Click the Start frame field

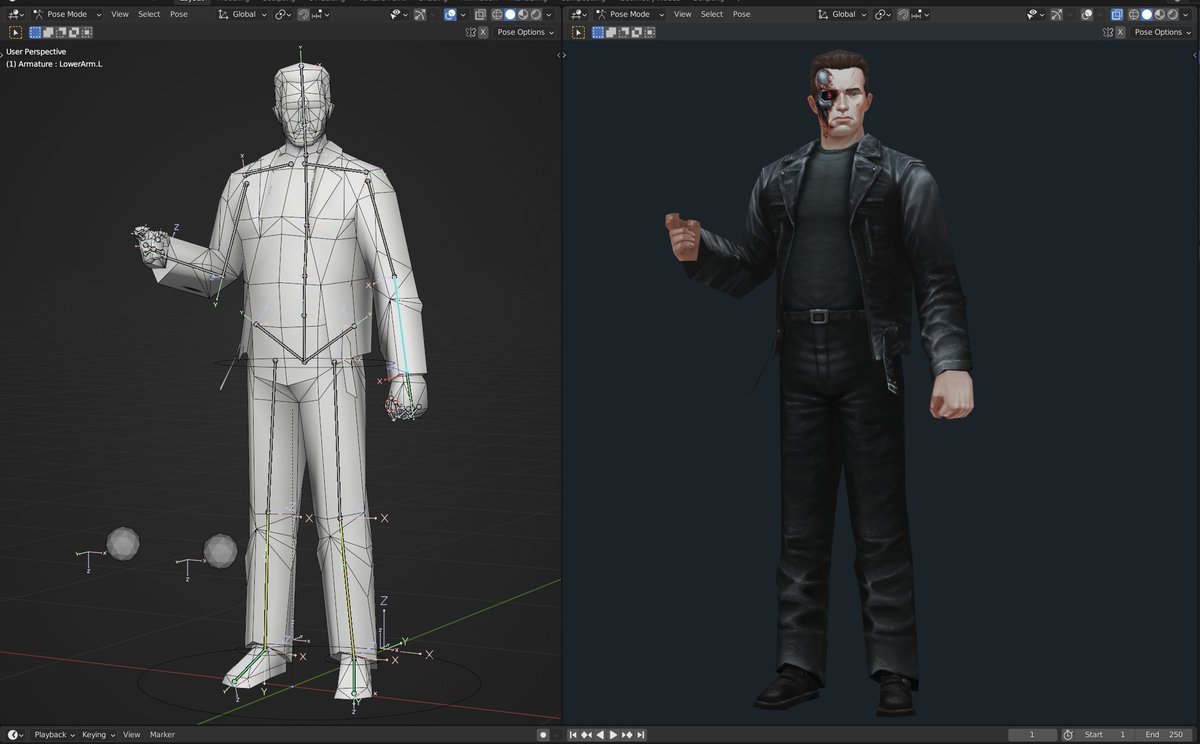click(x=1105, y=735)
